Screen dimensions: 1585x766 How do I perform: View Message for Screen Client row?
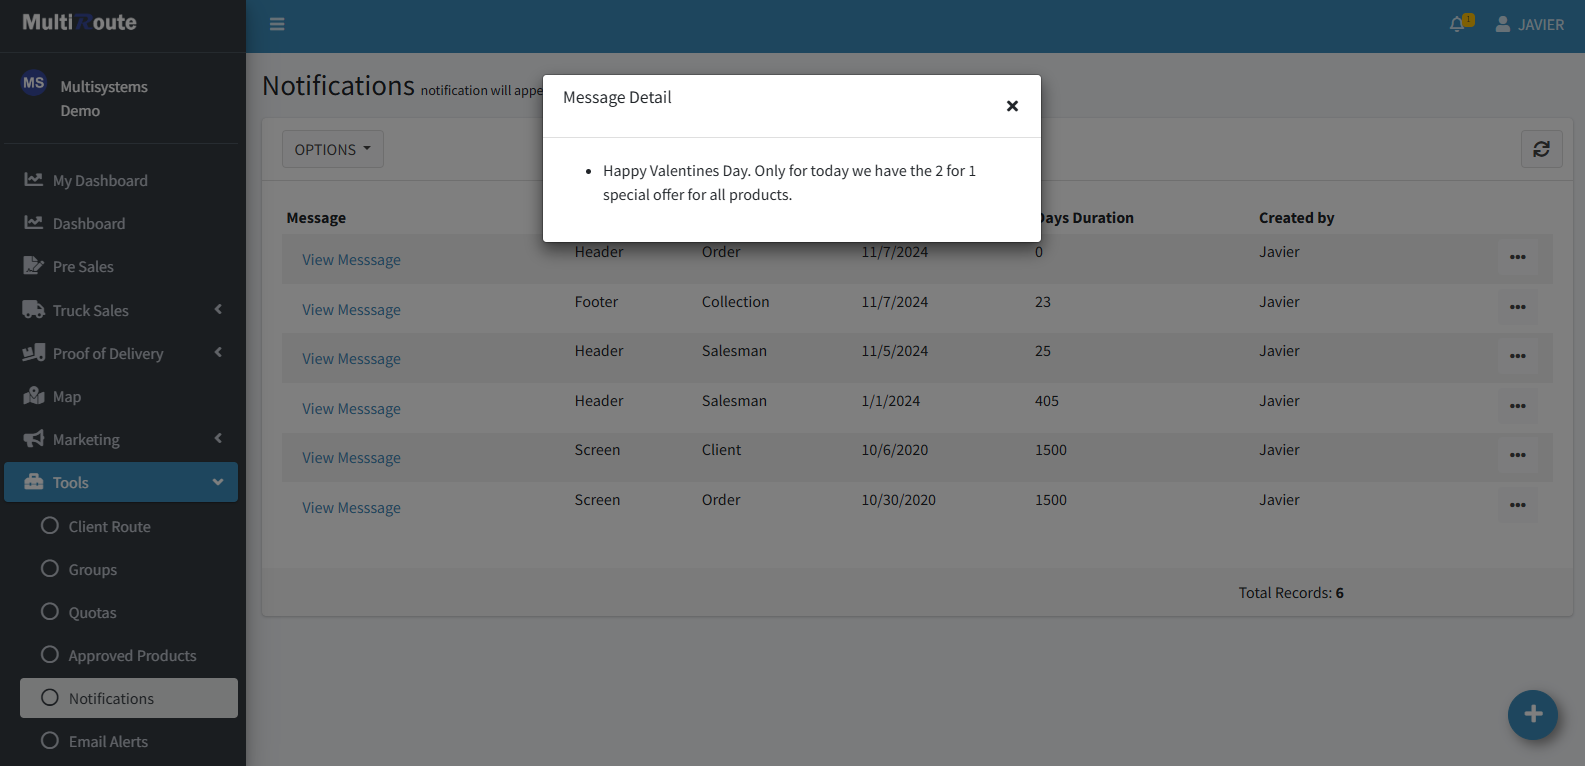coord(351,458)
